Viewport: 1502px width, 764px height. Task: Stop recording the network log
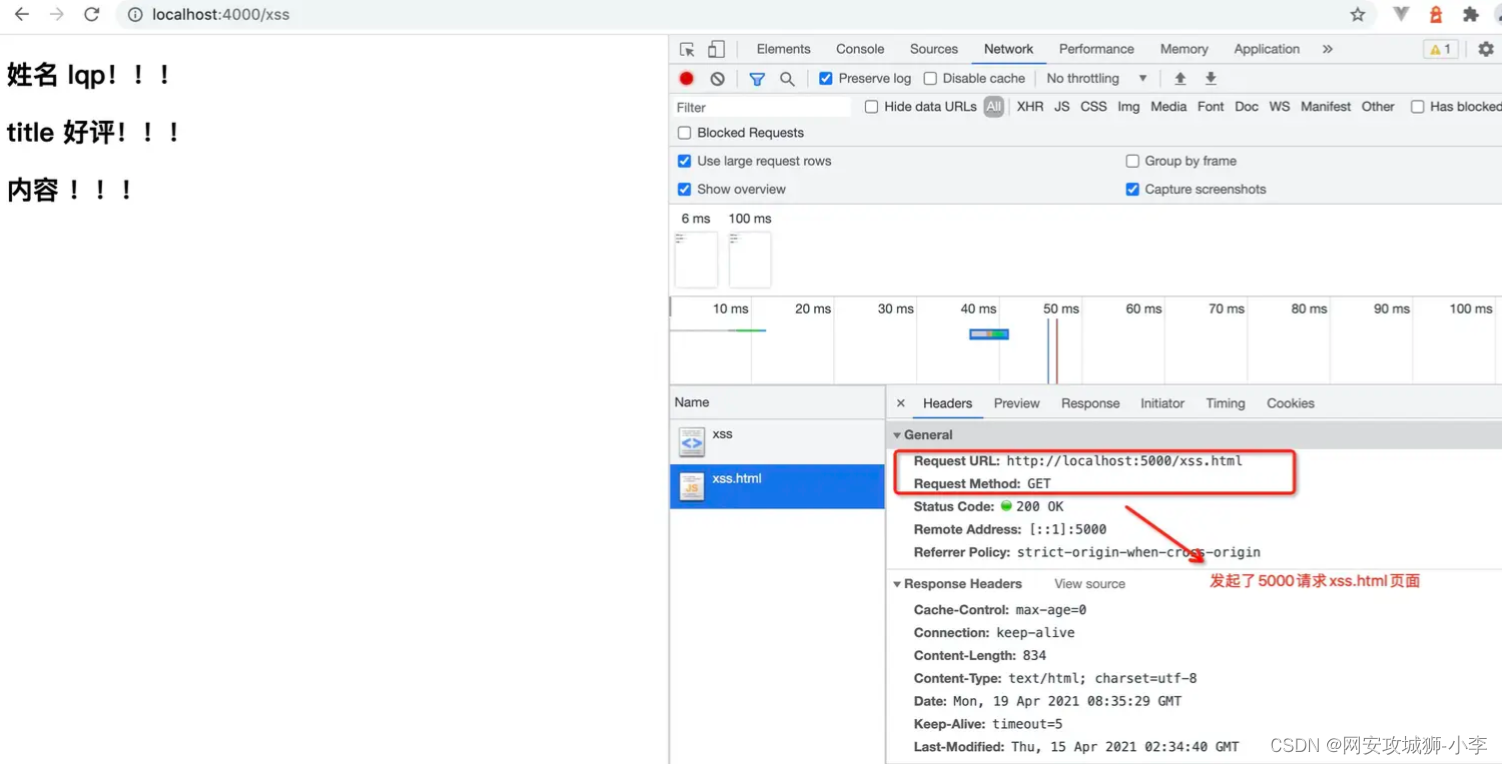pos(686,78)
